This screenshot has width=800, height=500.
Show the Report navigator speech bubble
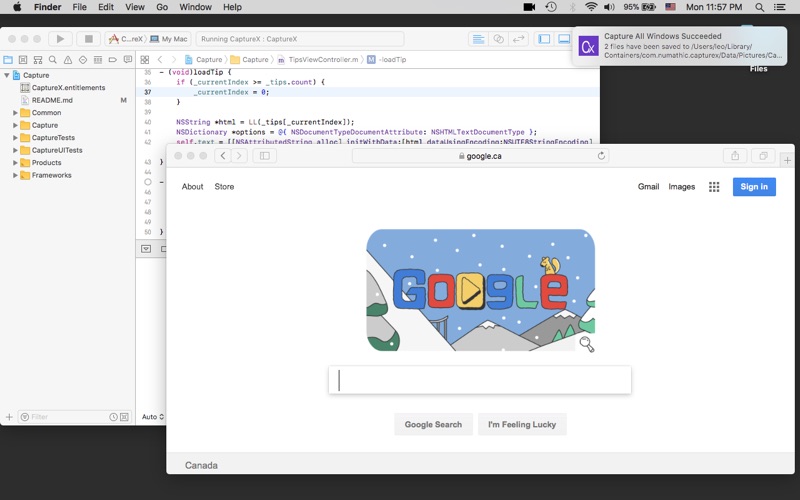128,60
